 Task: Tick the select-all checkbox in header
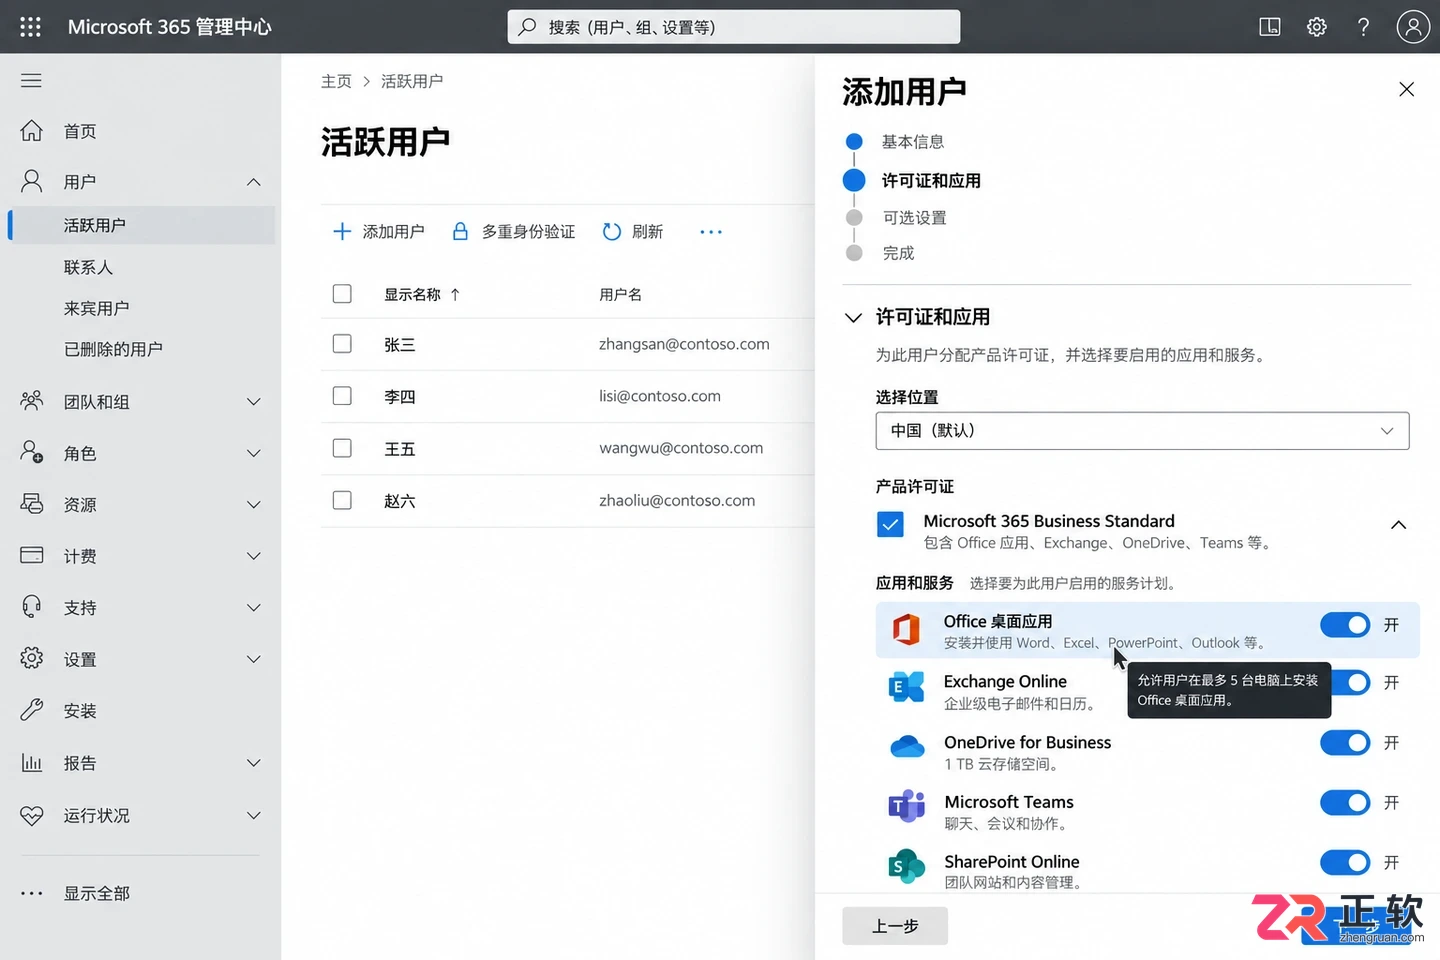pos(342,294)
